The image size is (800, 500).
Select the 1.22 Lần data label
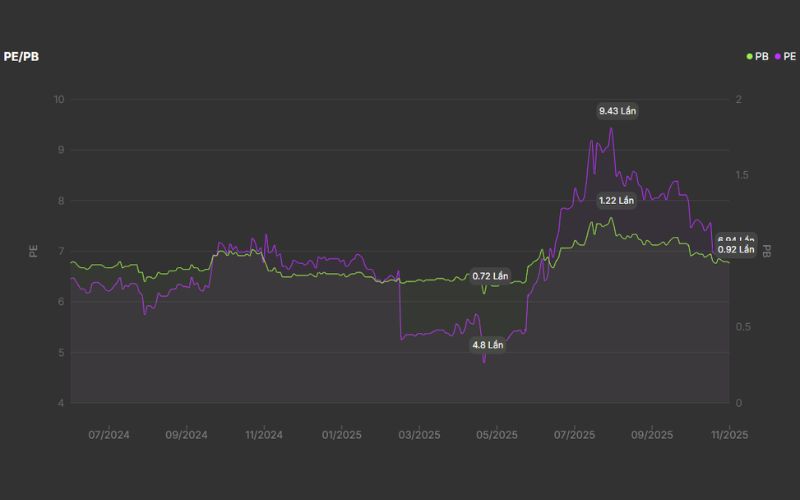tap(616, 200)
